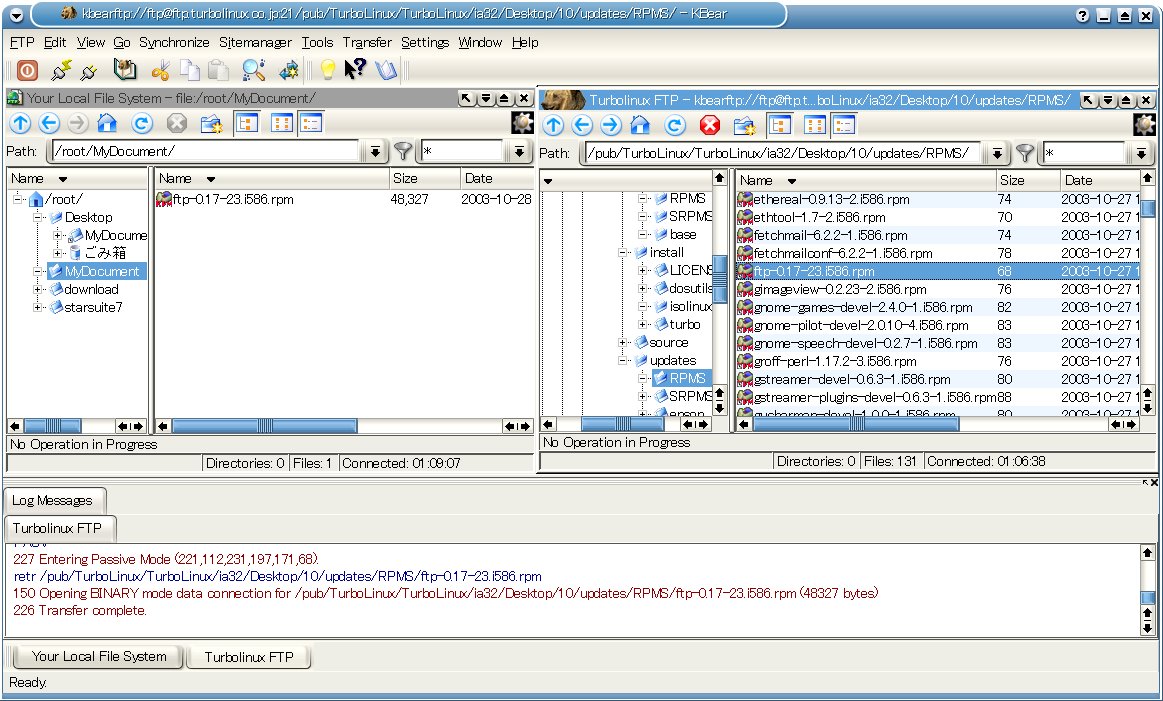Open the Transfer menu

367,42
